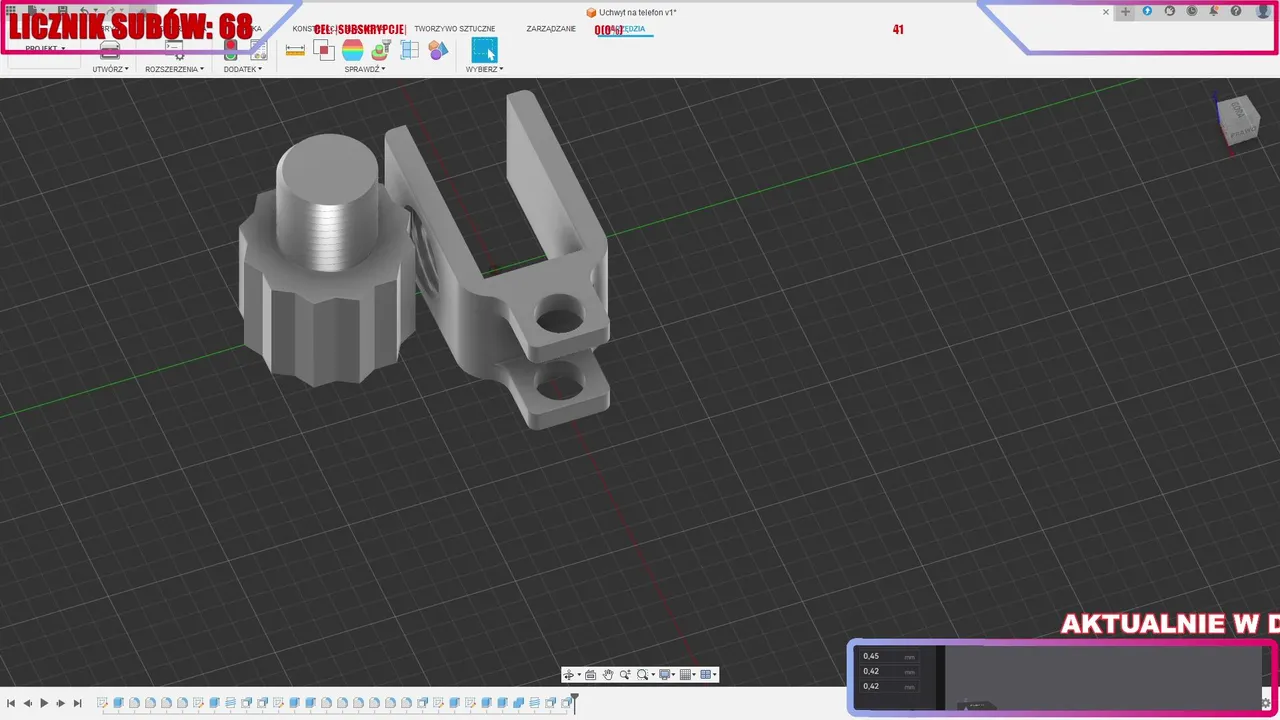Screen dimensions: 1280x720
Task: Open the online status clock icon
Action: click(x=1192, y=11)
